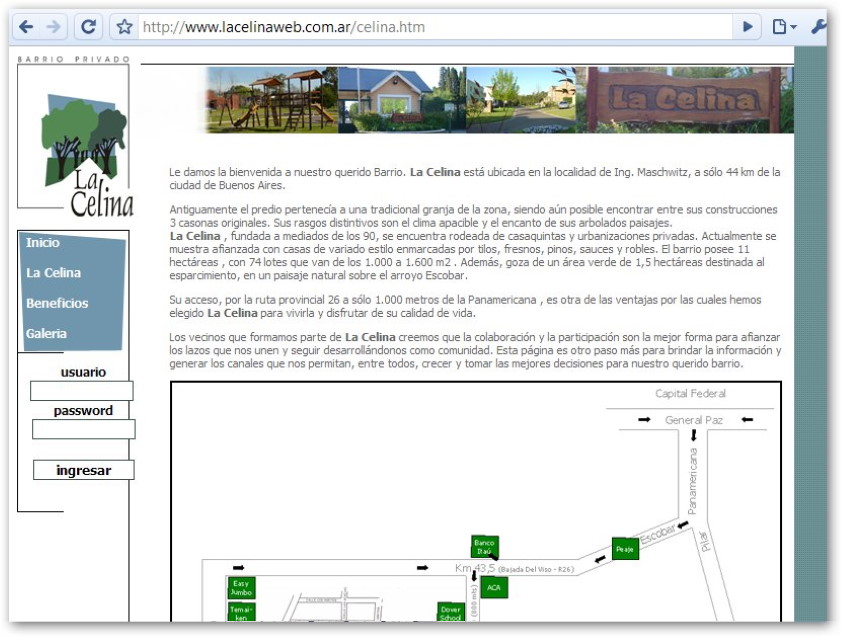Click the ACA green marker on map
841x636 pixels.
pyautogui.click(x=494, y=588)
